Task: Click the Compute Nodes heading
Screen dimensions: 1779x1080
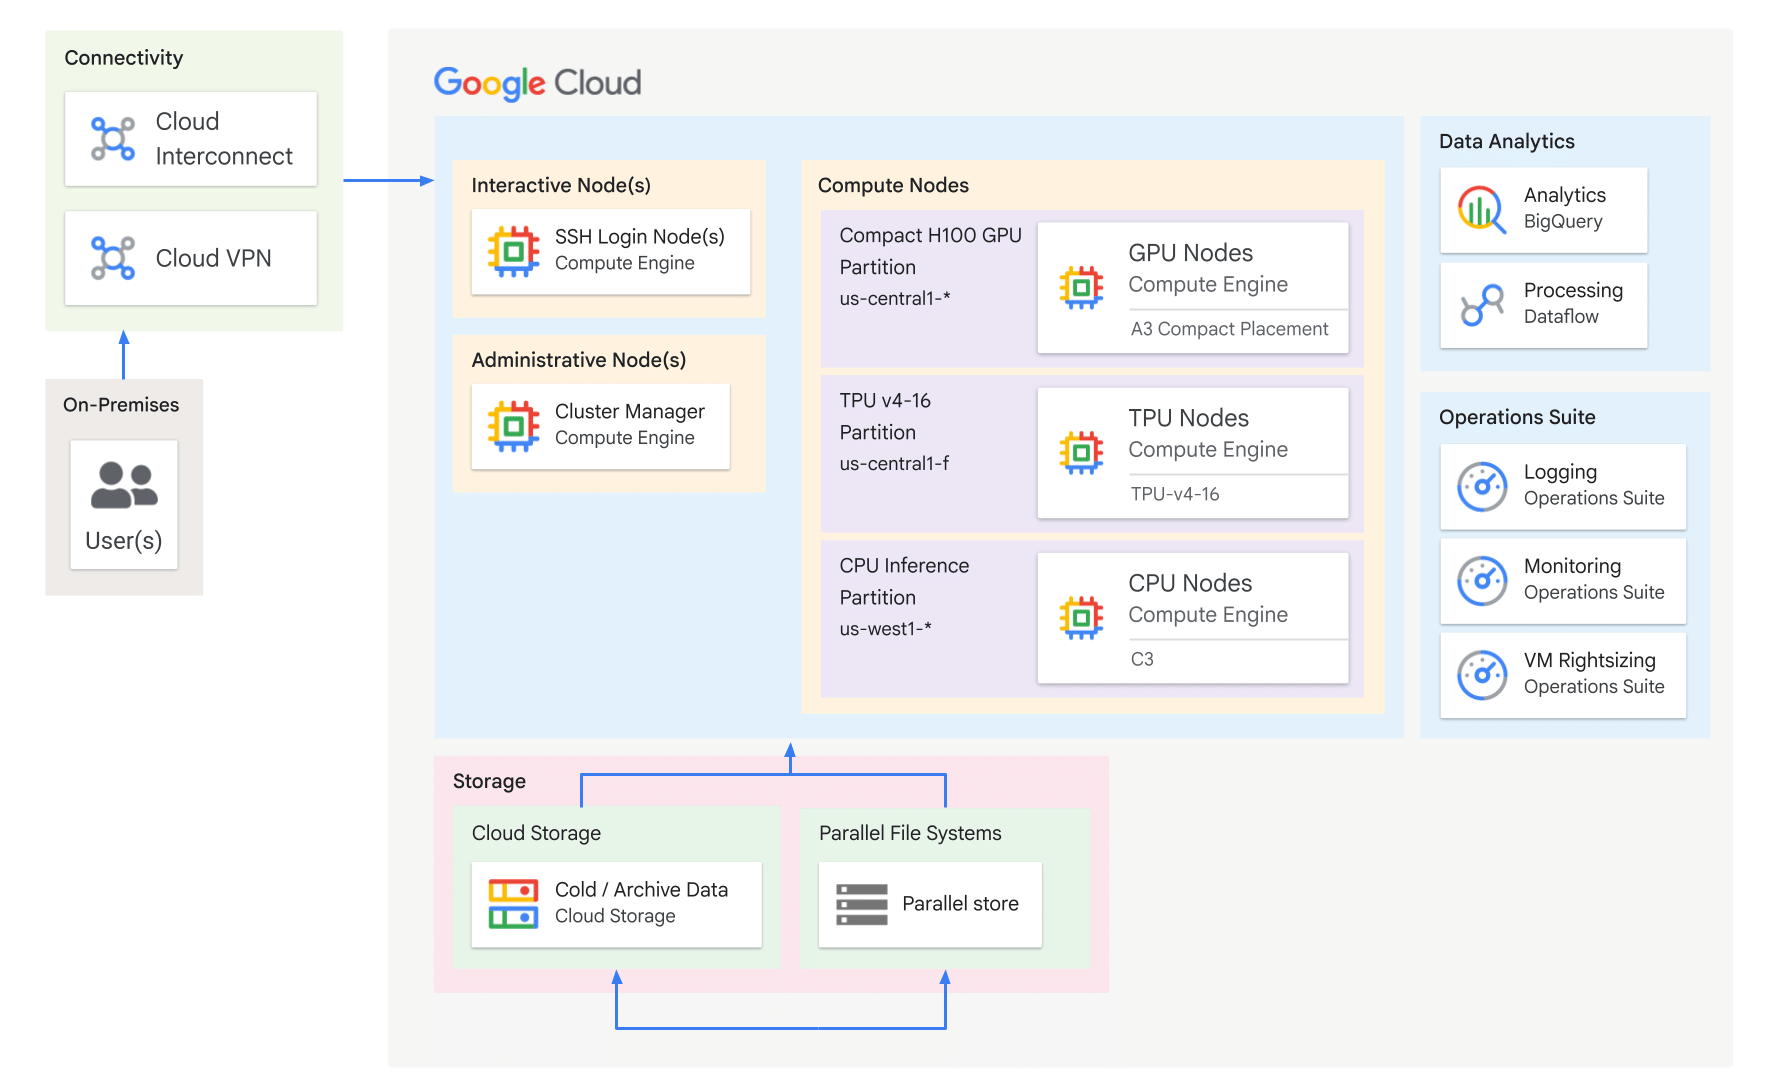Action: click(x=893, y=185)
